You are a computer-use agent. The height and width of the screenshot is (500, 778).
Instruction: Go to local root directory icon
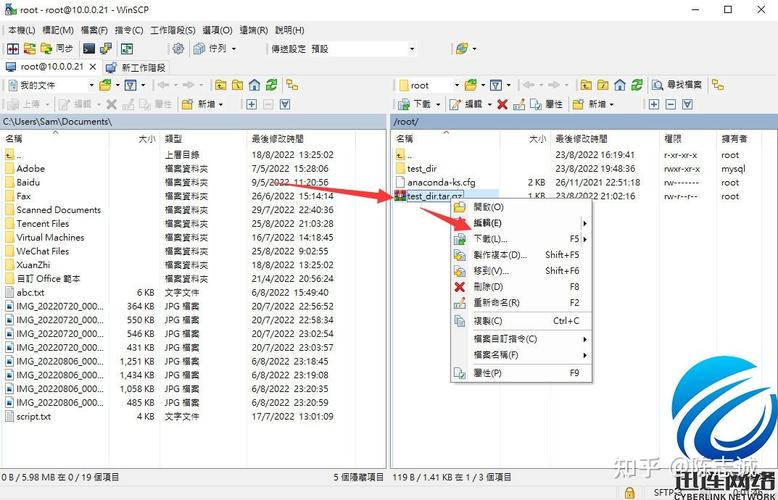238,85
